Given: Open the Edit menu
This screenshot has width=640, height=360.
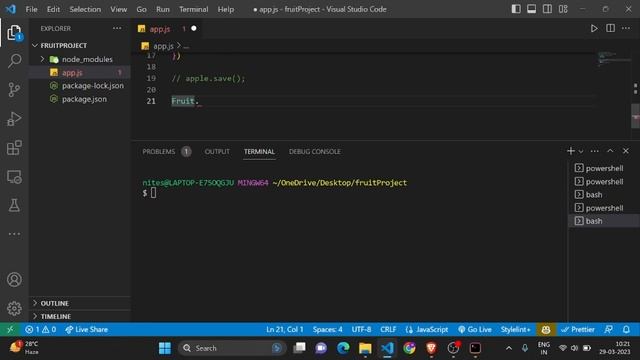Looking at the screenshot, I should click(x=53, y=9).
